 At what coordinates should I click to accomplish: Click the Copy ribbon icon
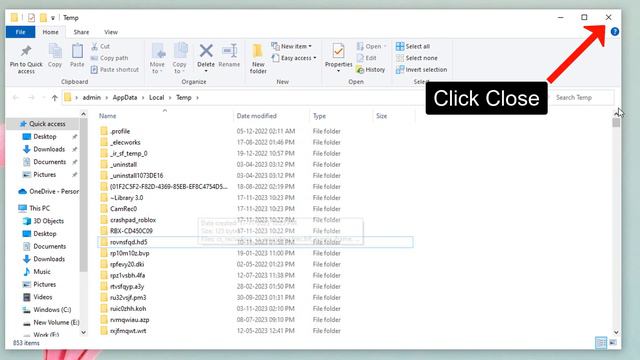55,51
